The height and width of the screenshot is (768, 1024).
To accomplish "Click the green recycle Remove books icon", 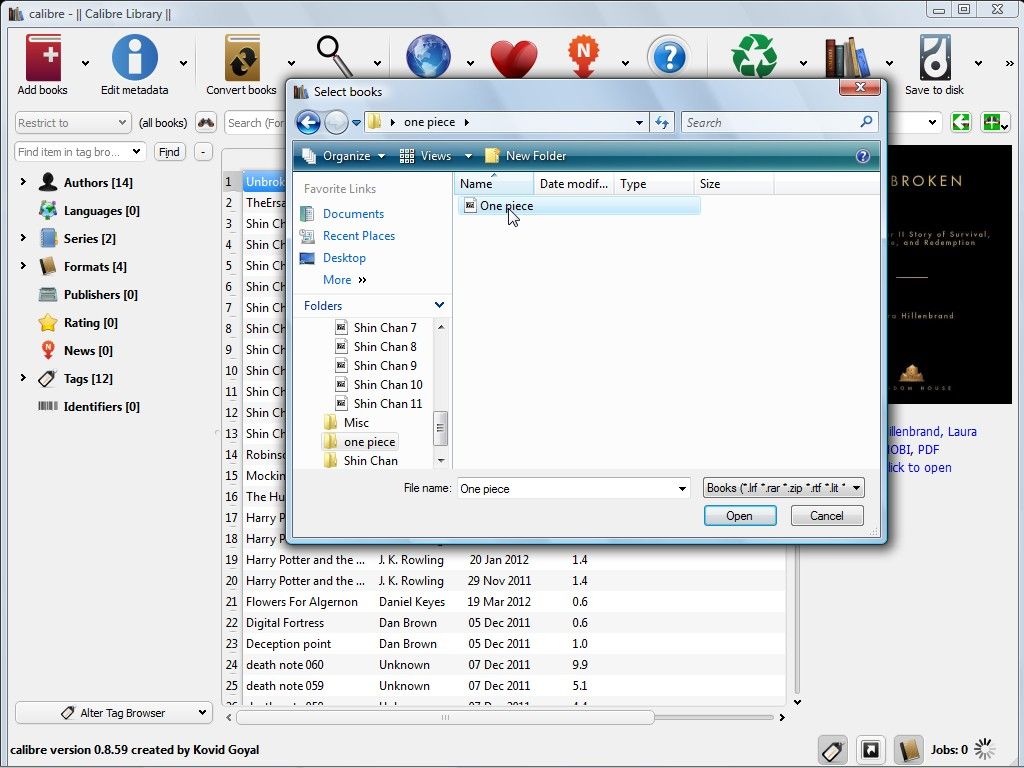I will tap(754, 57).
